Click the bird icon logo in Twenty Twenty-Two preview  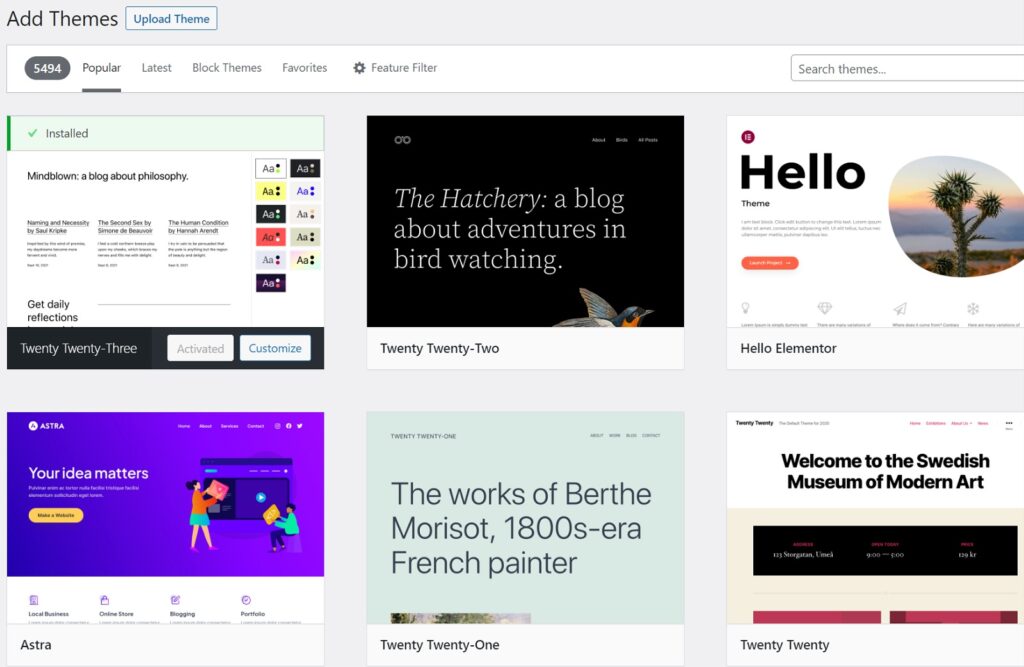click(402, 140)
